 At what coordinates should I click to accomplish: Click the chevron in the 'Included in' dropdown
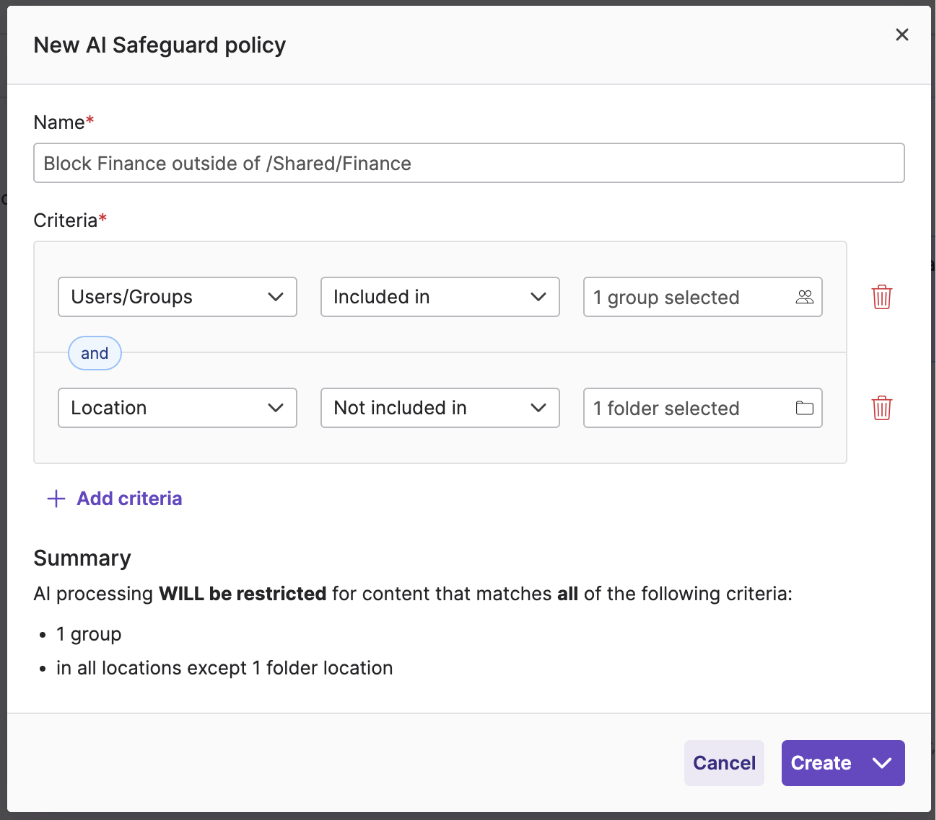coord(539,297)
